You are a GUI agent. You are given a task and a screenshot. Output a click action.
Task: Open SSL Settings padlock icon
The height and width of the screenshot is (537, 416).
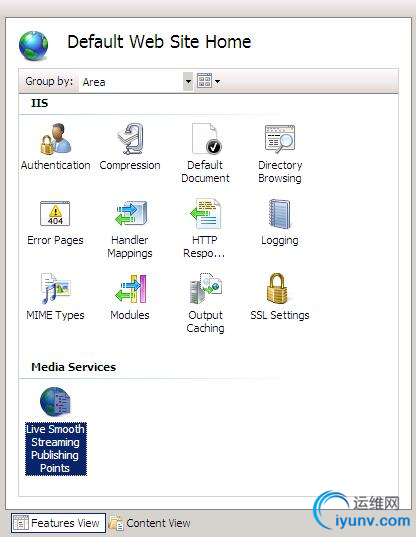277,288
